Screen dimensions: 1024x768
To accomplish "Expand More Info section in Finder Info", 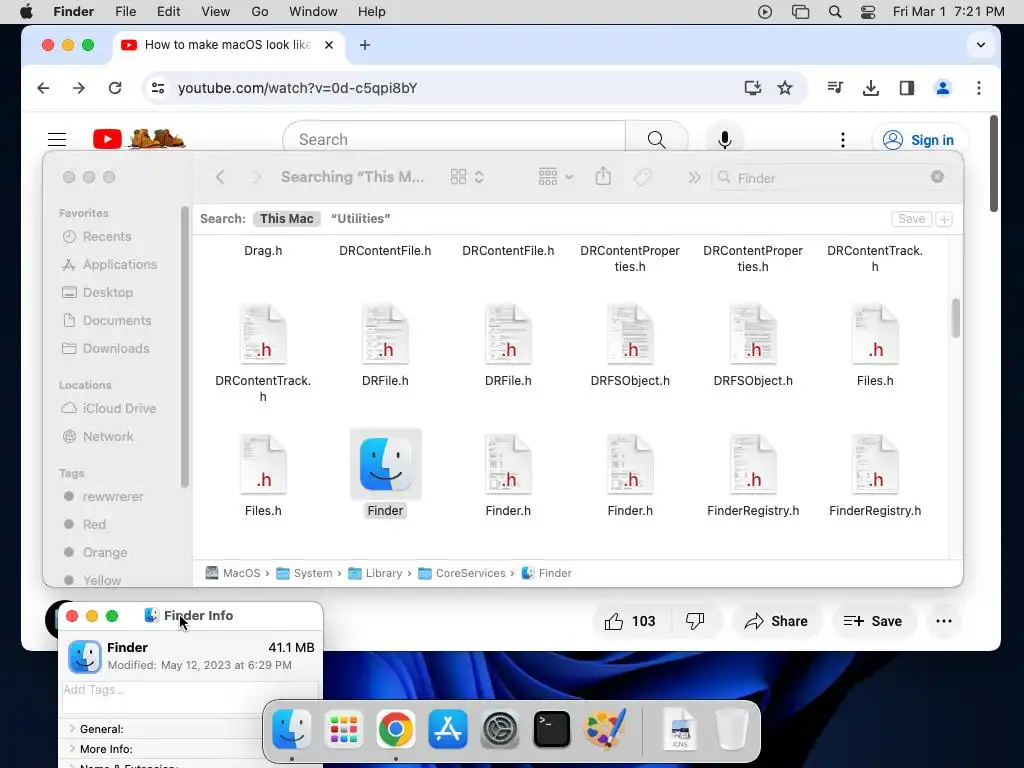I will coord(73,749).
